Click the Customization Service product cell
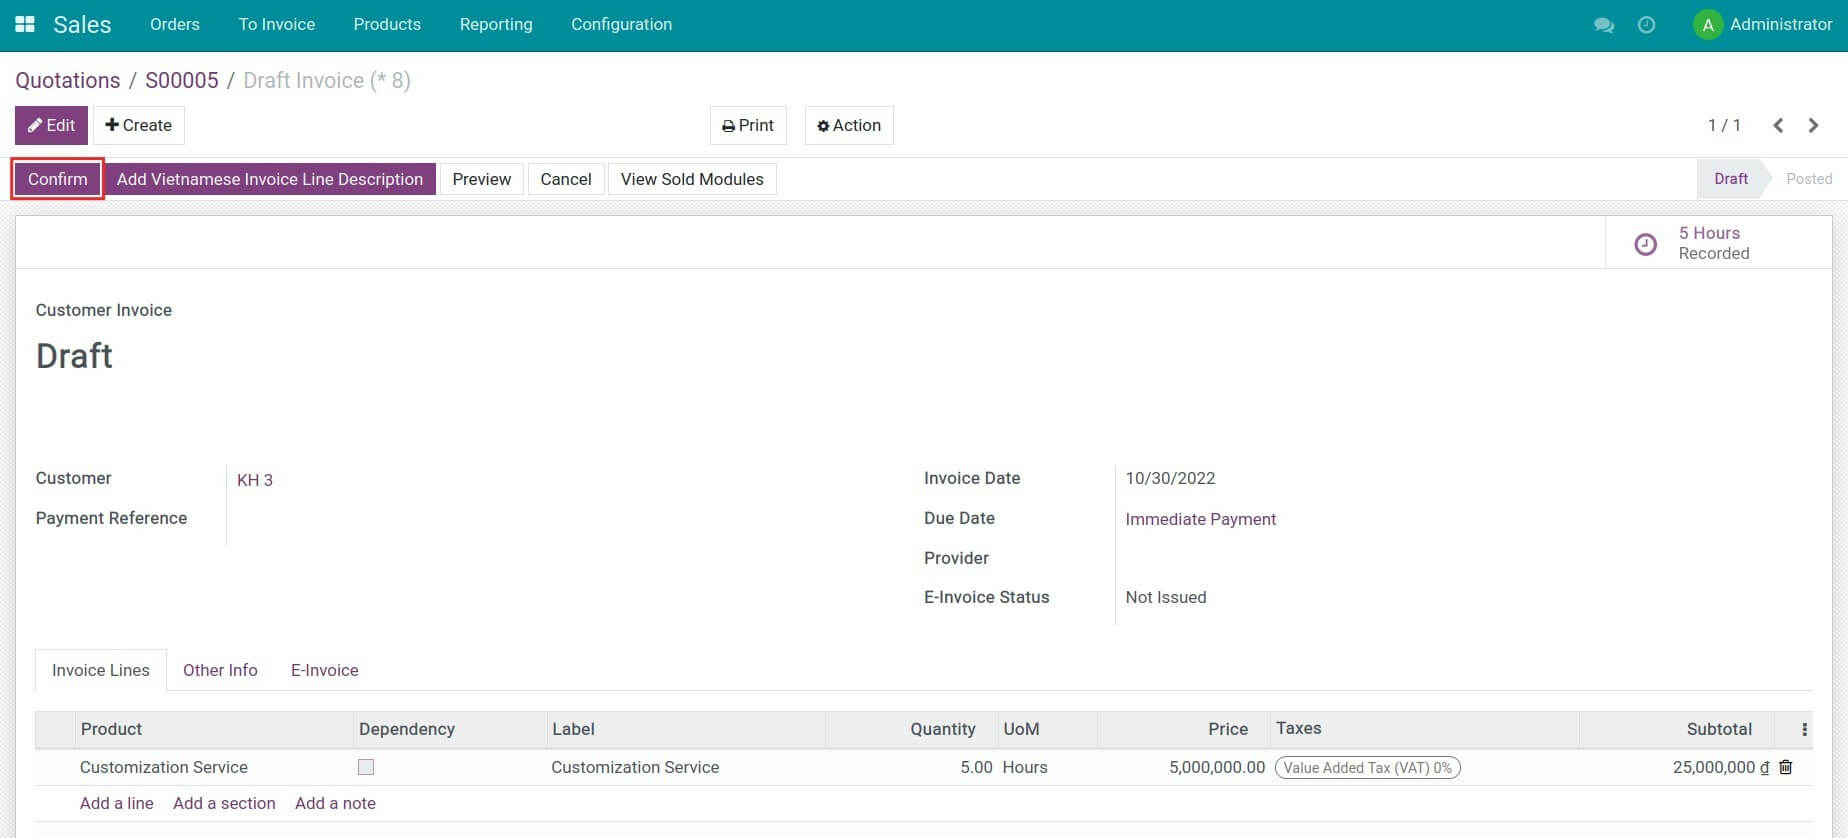 coord(214,767)
